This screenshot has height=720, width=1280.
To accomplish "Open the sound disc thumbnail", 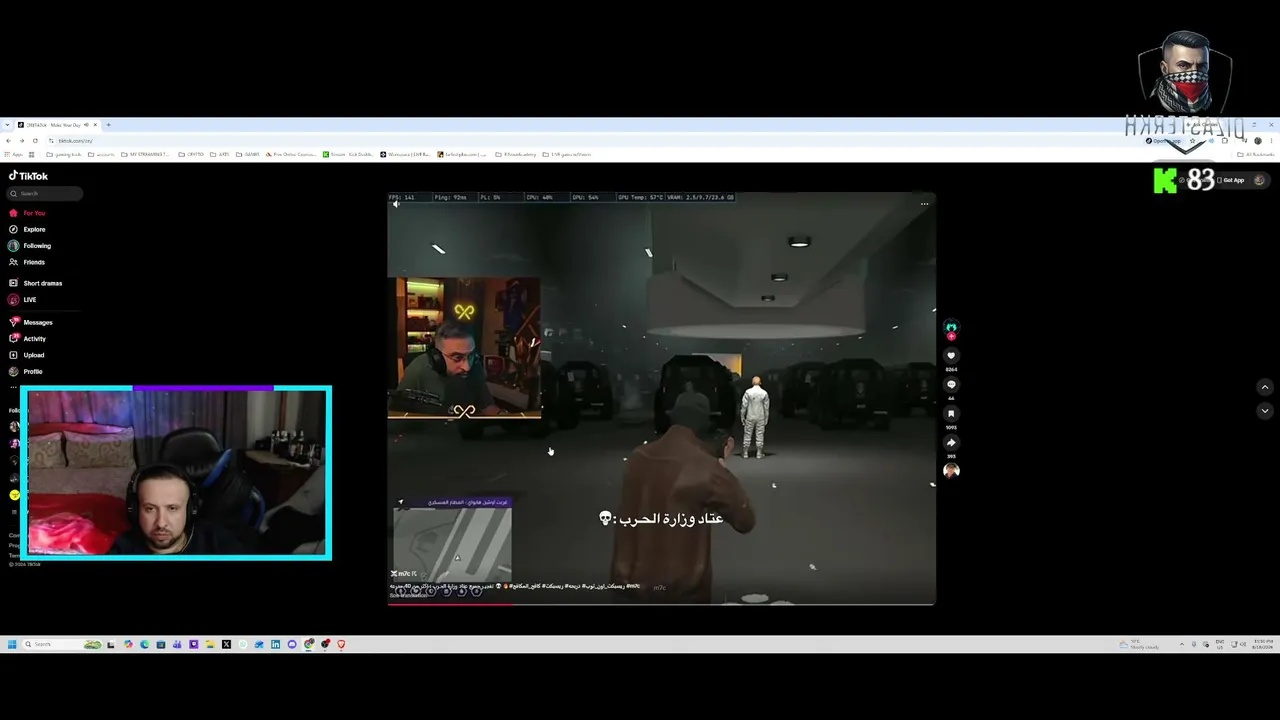I will coord(951,470).
